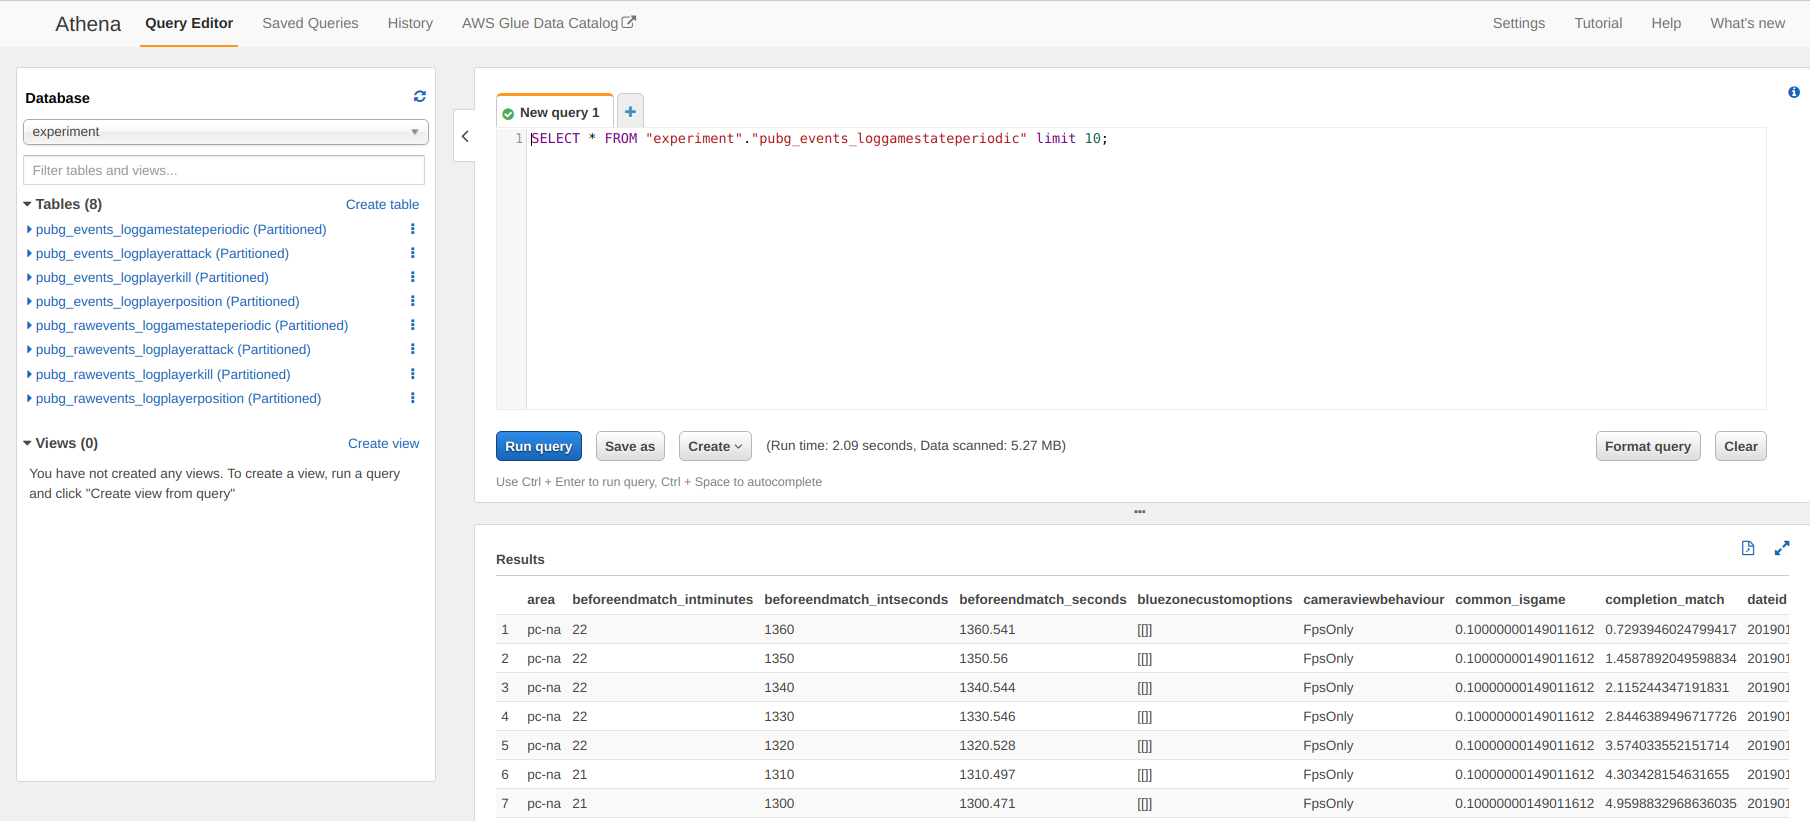Refresh the database list icon

coord(420,96)
